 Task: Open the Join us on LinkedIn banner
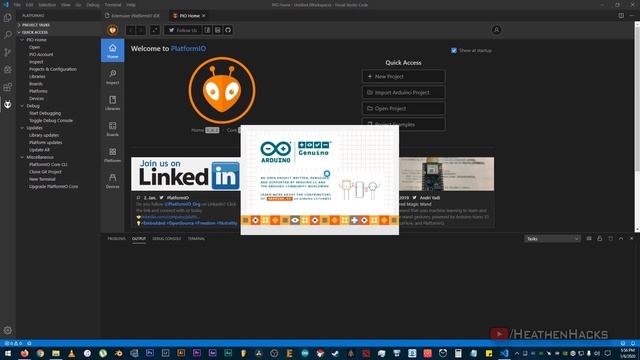click(x=186, y=174)
